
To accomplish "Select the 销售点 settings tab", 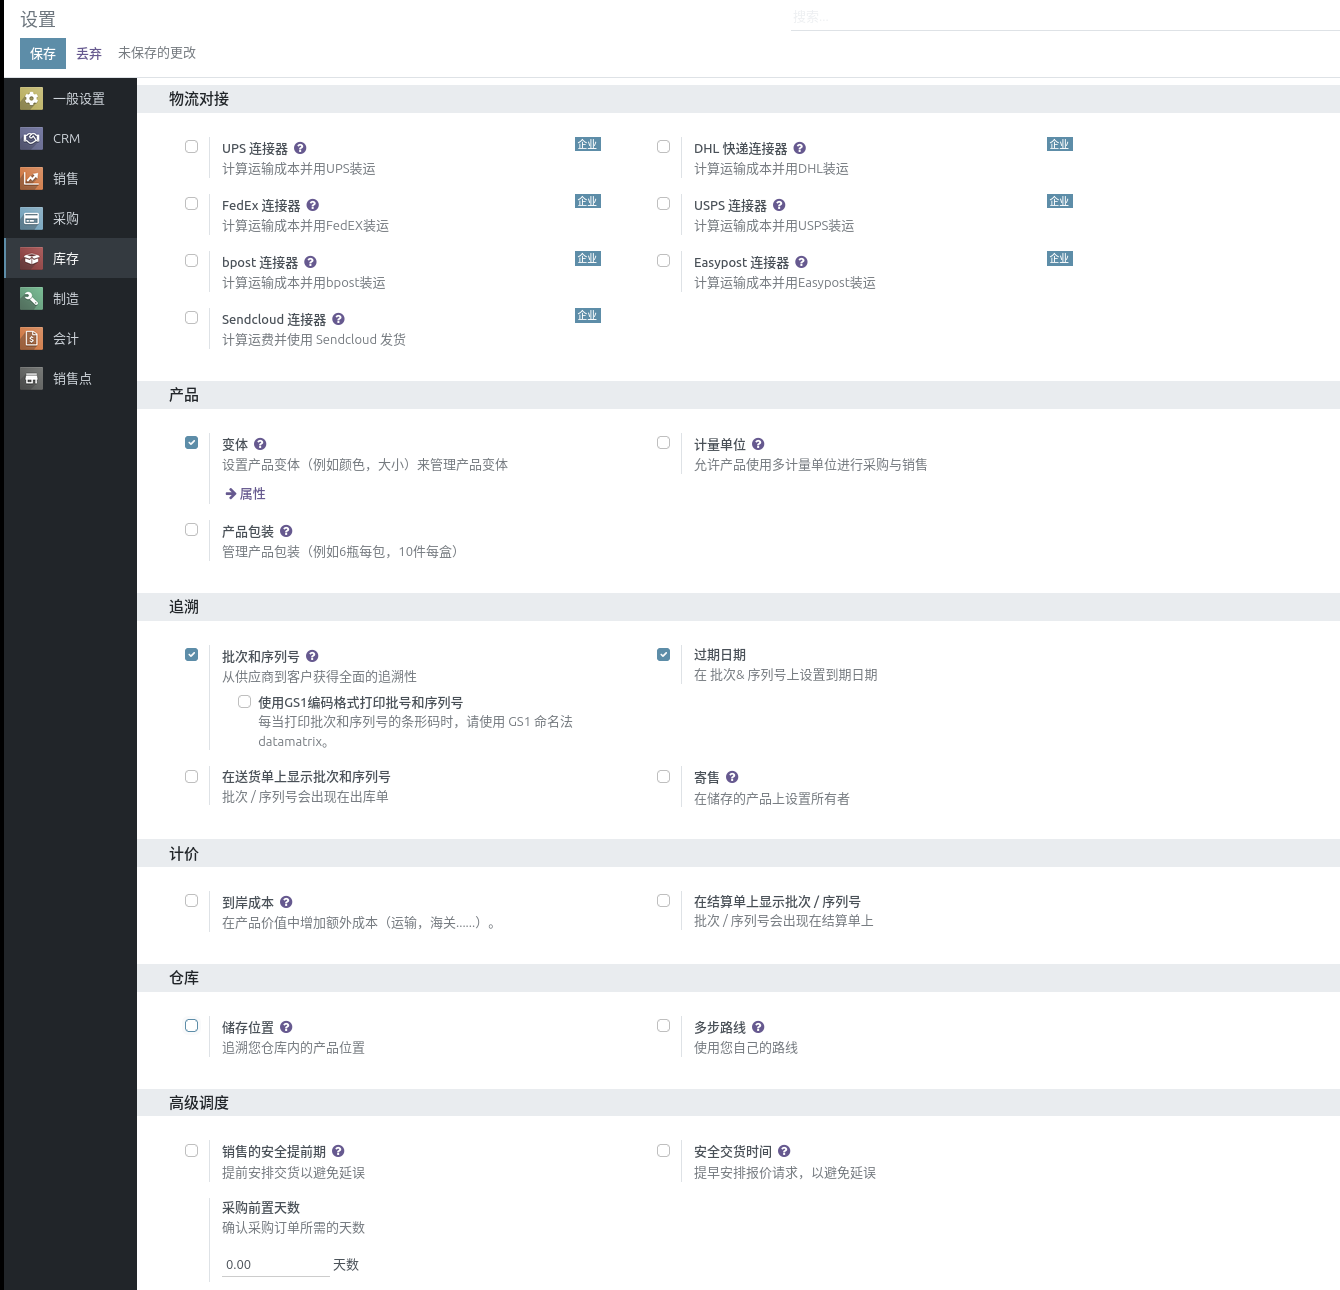I will point(70,378).
